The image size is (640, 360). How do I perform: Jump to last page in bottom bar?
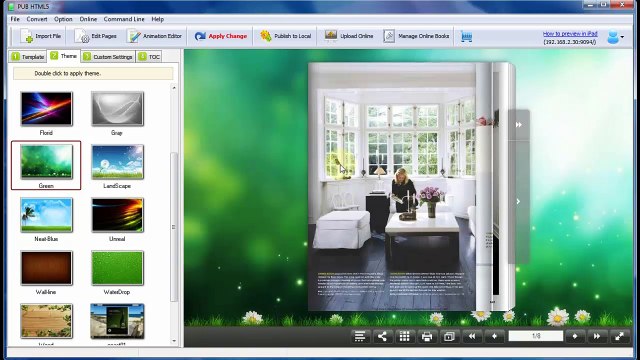(x=597, y=336)
